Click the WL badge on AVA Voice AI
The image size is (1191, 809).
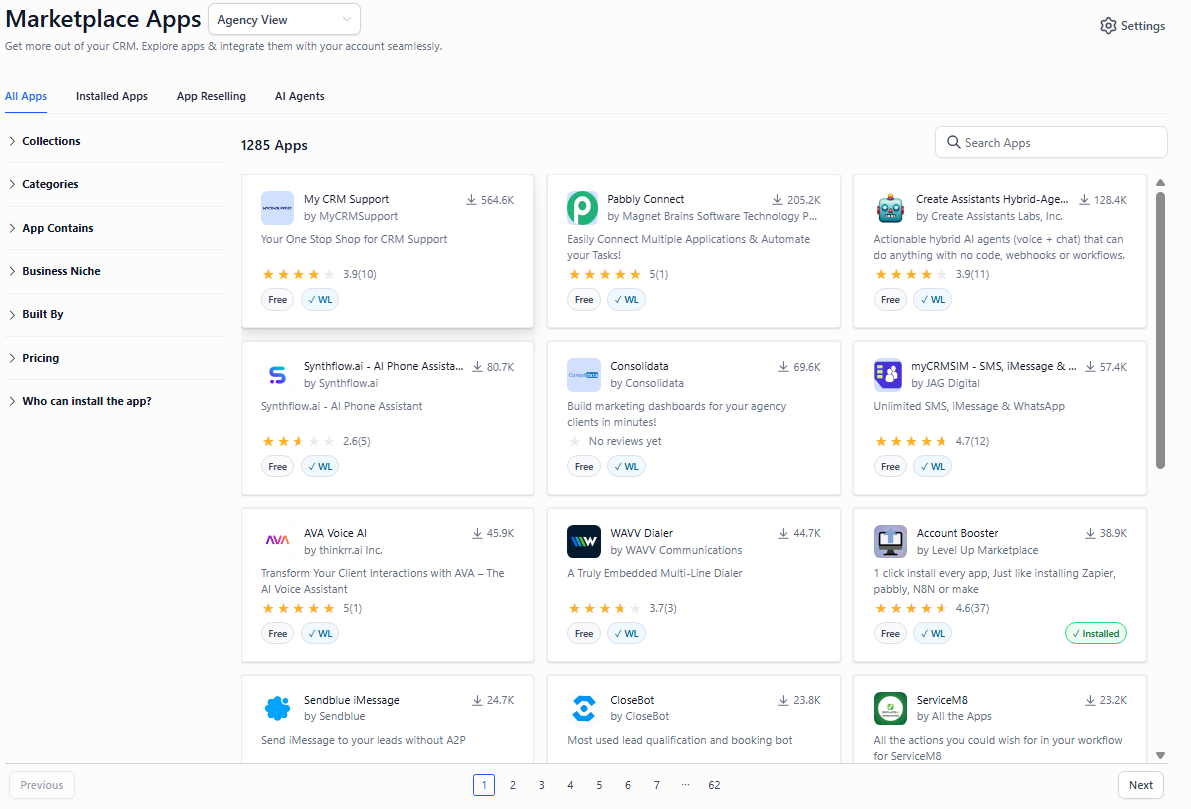point(320,634)
